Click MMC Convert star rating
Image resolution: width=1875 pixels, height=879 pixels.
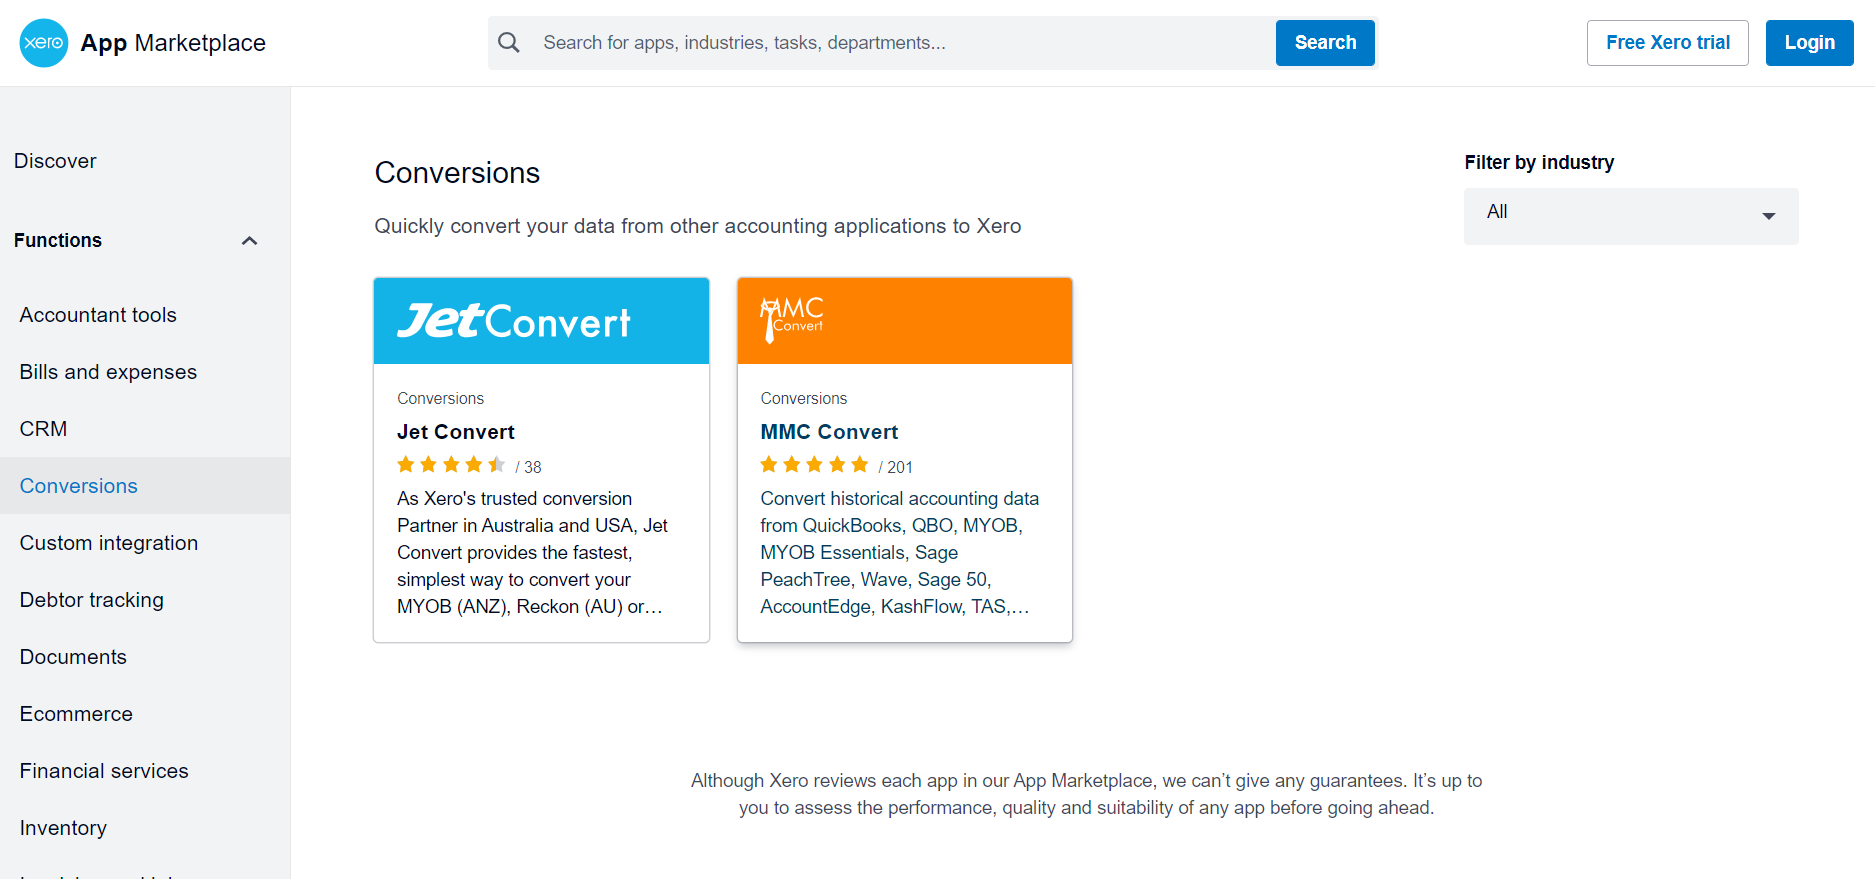[x=814, y=465]
